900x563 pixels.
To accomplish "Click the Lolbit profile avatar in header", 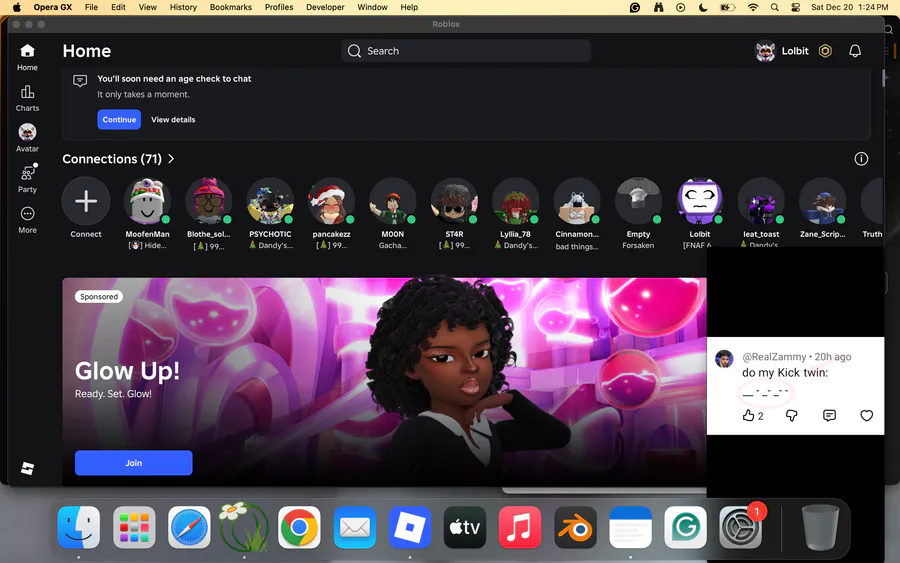I will pos(765,51).
